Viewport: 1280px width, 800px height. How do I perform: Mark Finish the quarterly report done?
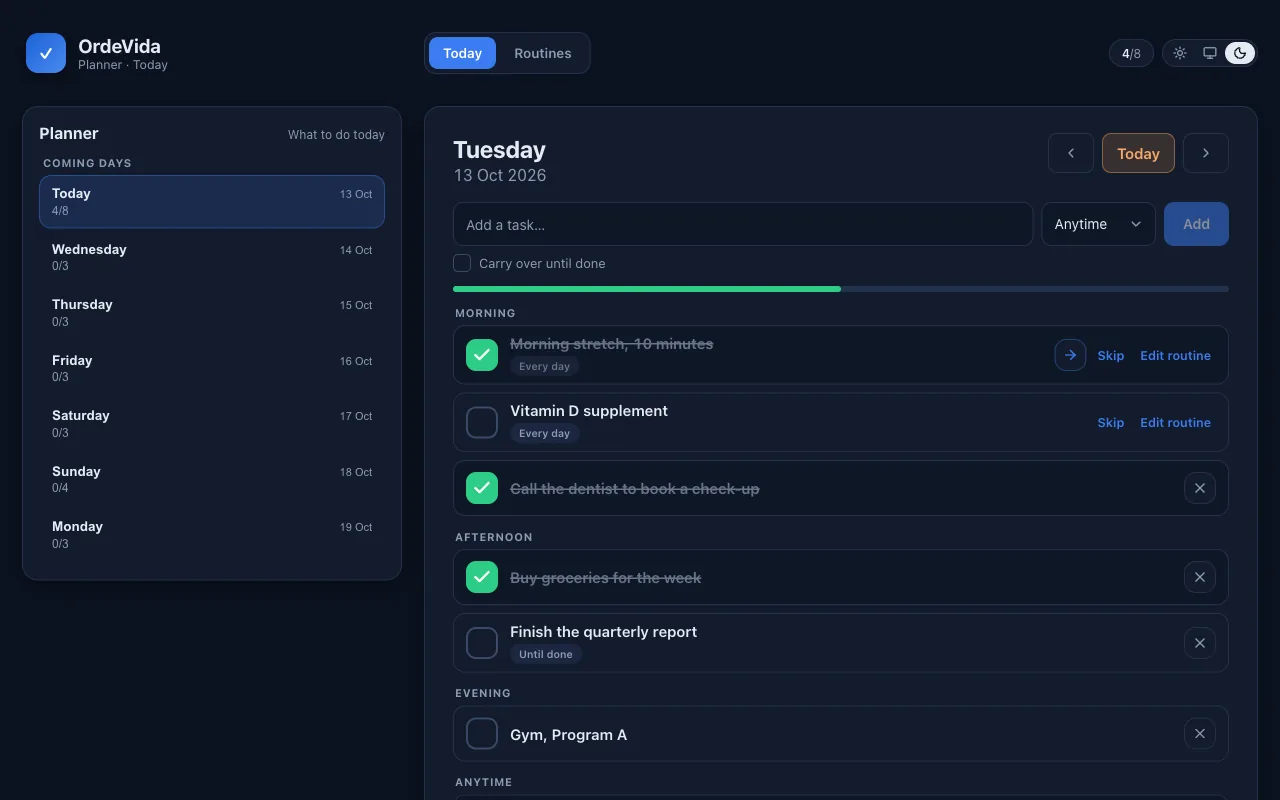tap(482, 643)
